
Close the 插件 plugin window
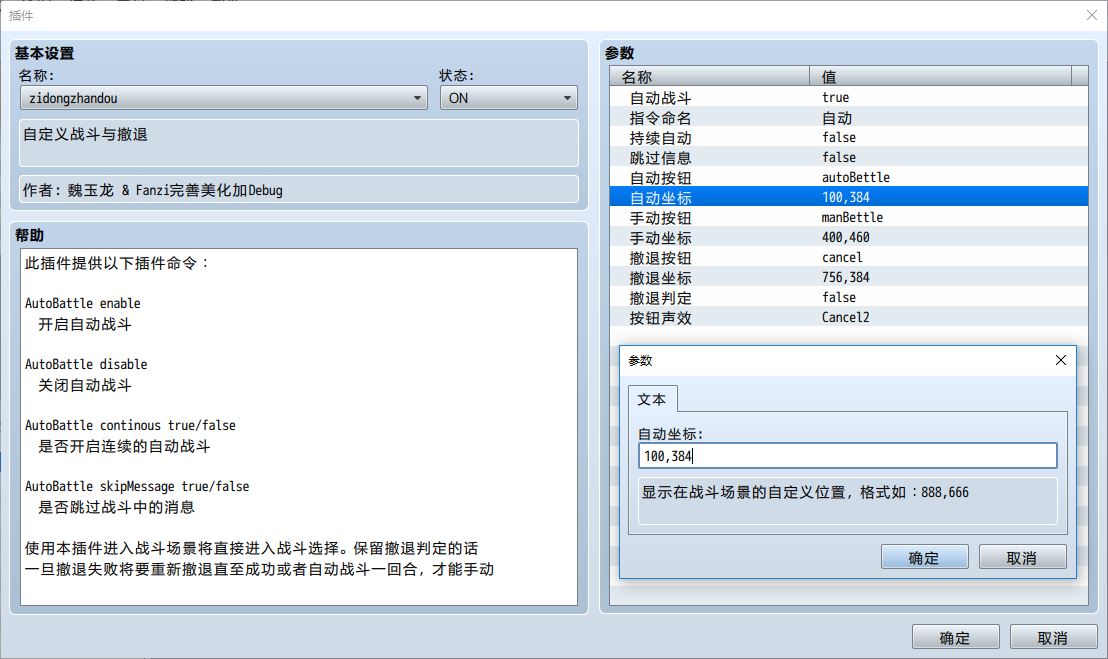(1091, 15)
